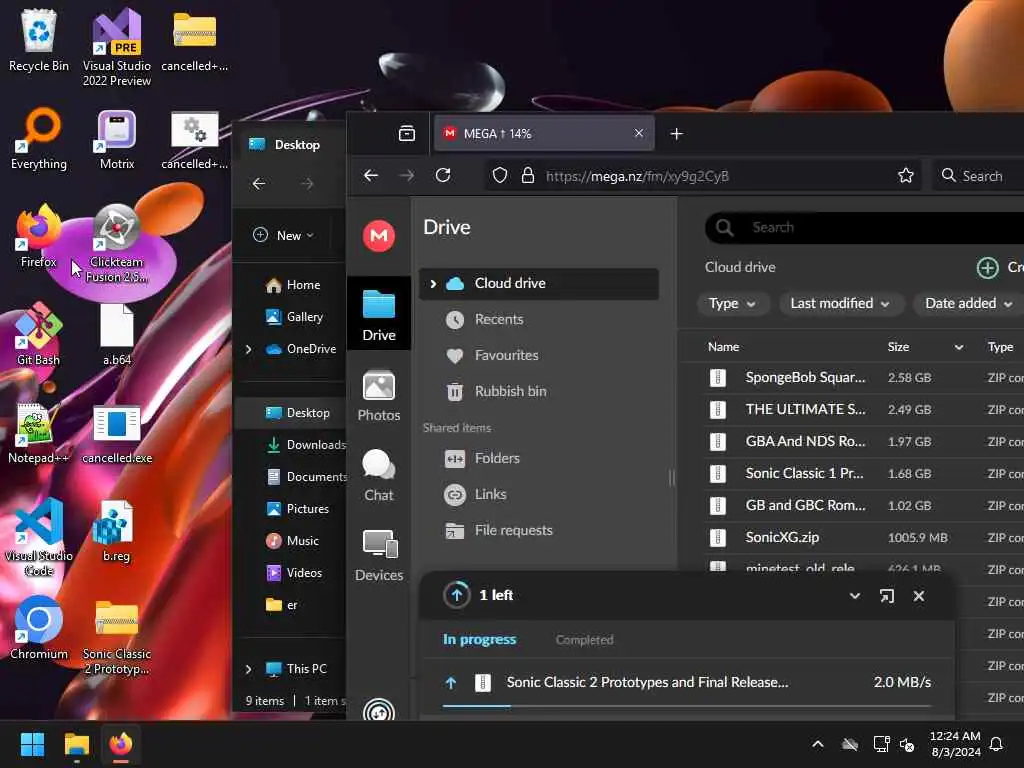
Task: Open Chat in MEGA sidebar
Action: pyautogui.click(x=379, y=475)
